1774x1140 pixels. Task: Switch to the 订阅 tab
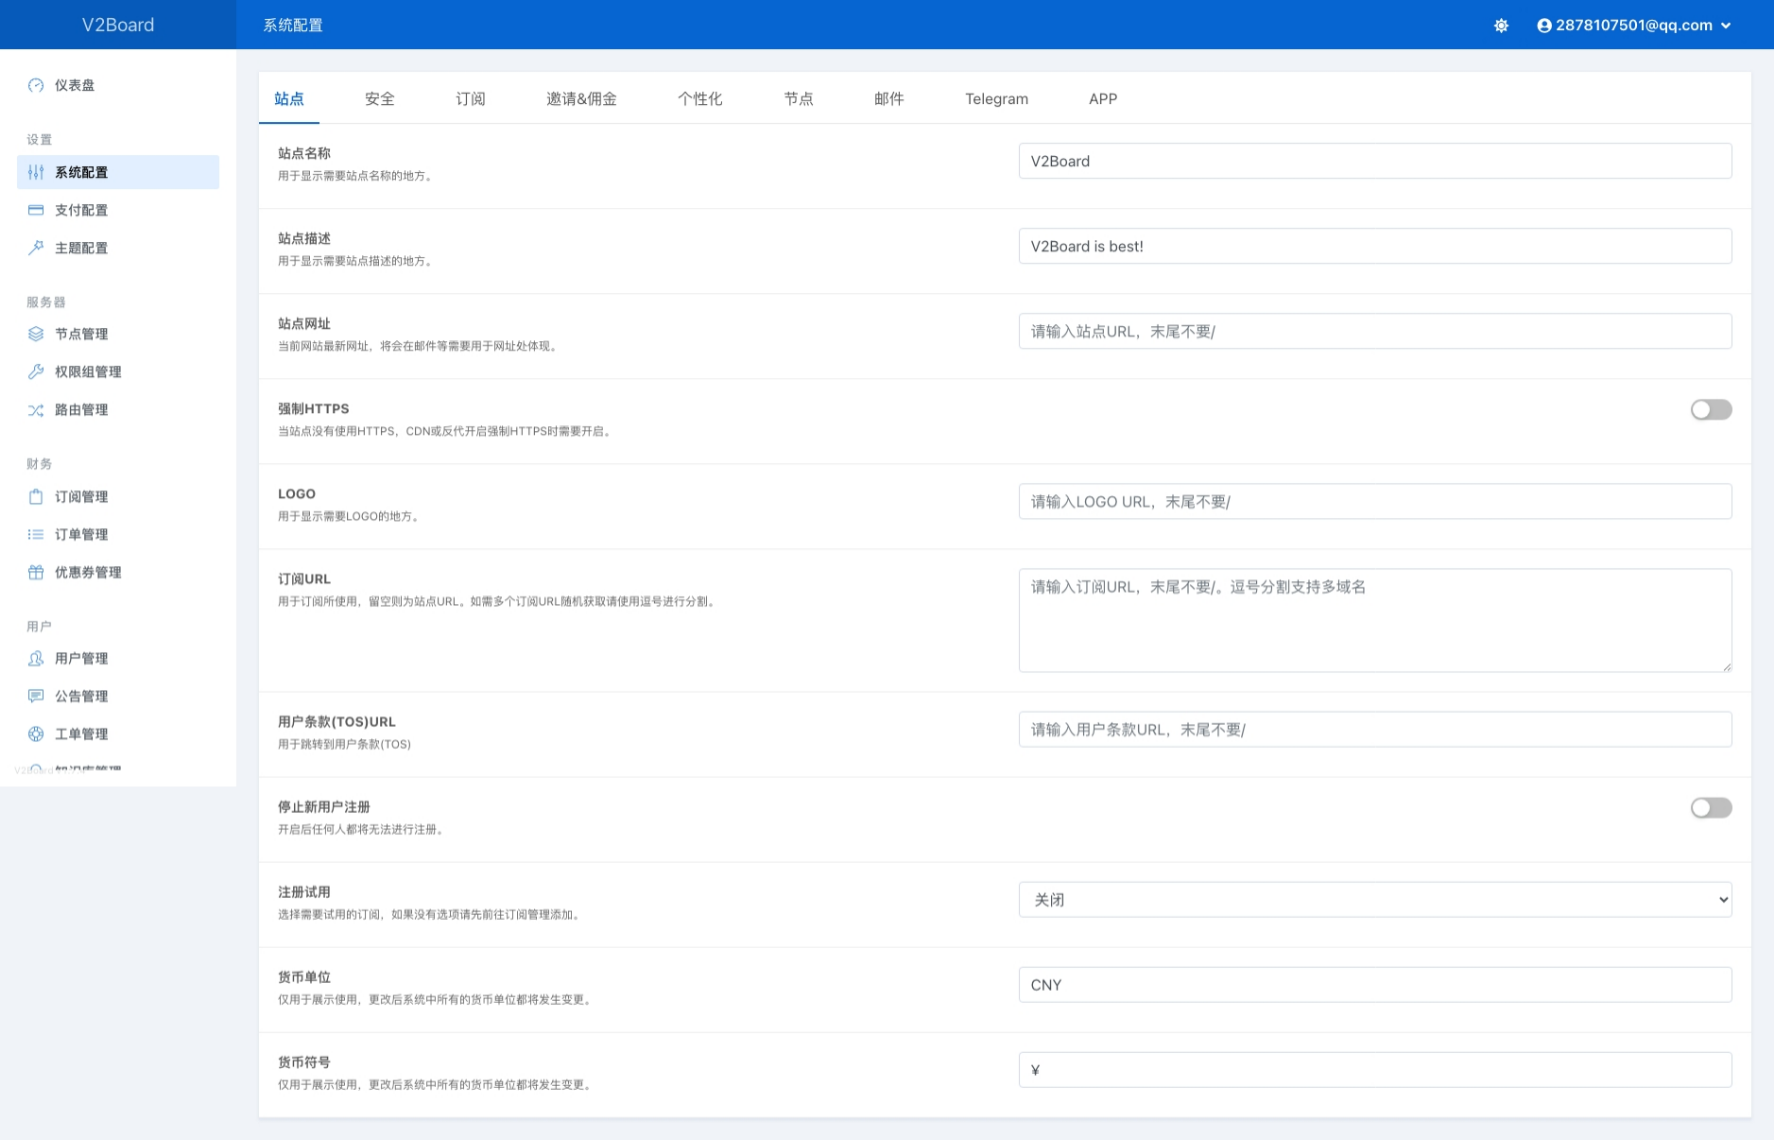(471, 99)
